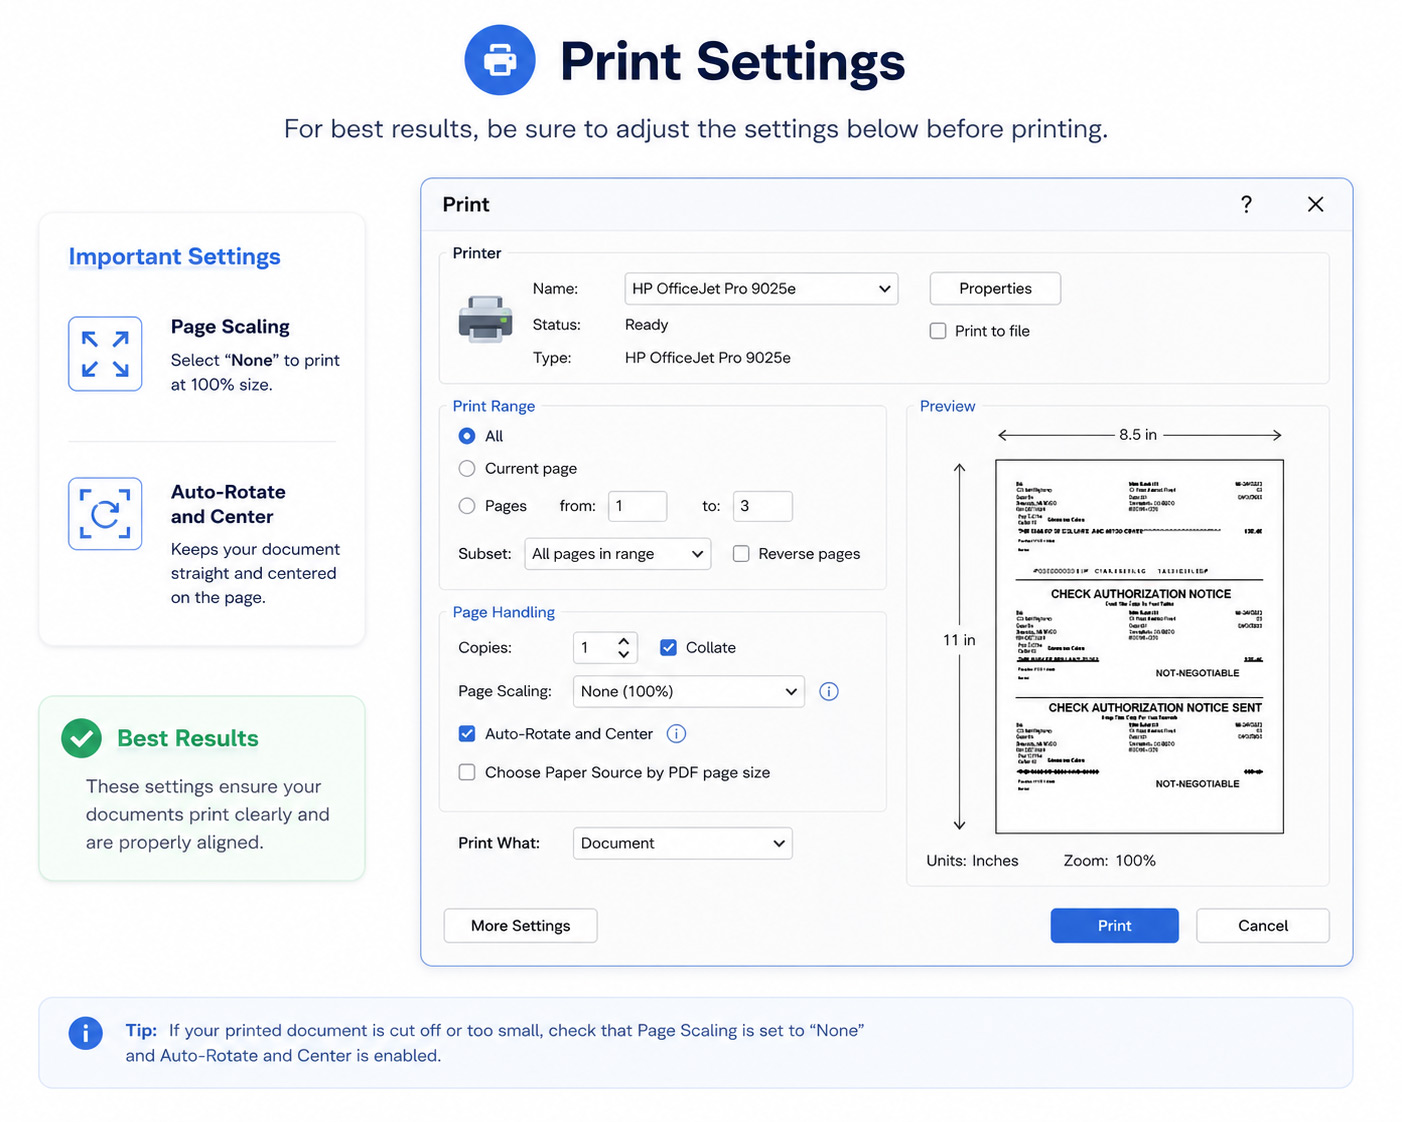
Task: Enable Choose Paper Source by PDF page size
Action: 467,772
